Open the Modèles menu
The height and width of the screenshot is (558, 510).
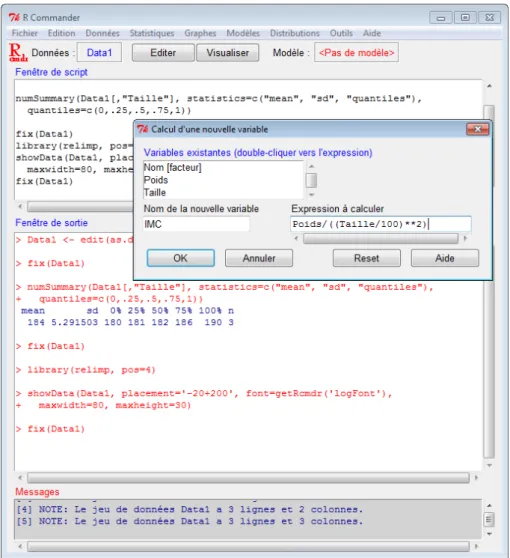tap(243, 33)
